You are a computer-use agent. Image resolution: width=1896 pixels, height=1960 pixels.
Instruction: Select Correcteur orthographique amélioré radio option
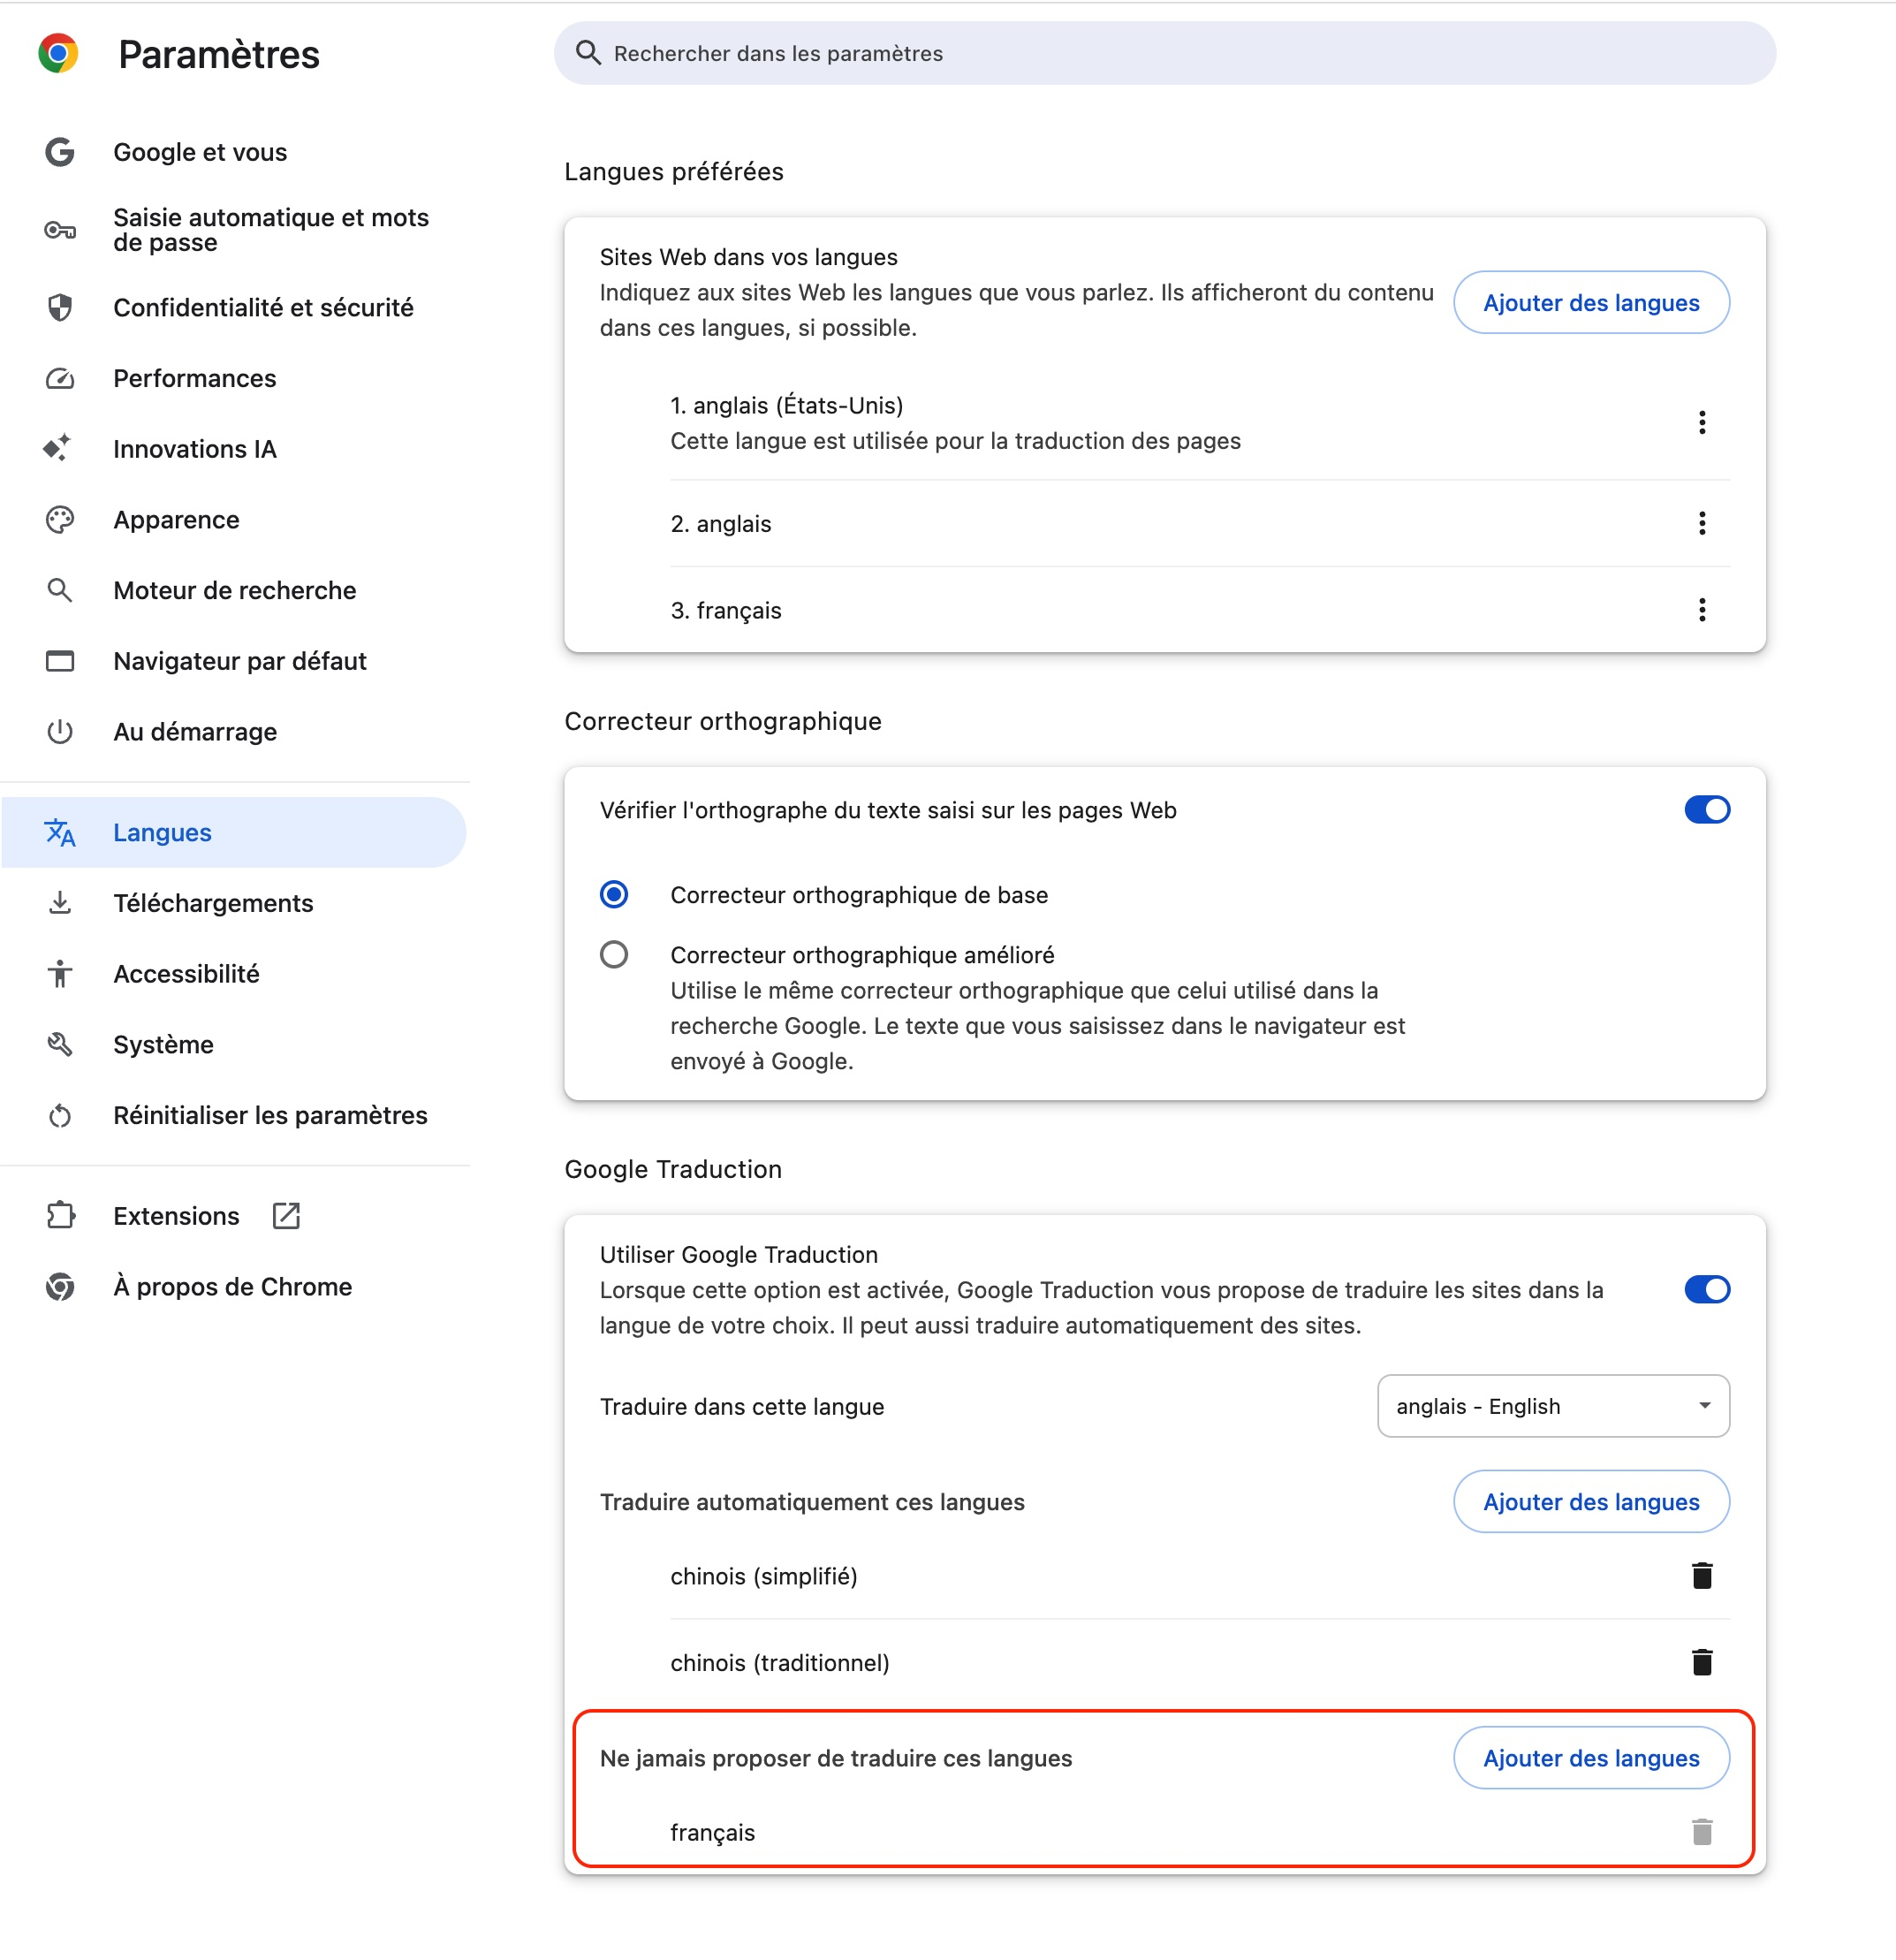coord(614,954)
